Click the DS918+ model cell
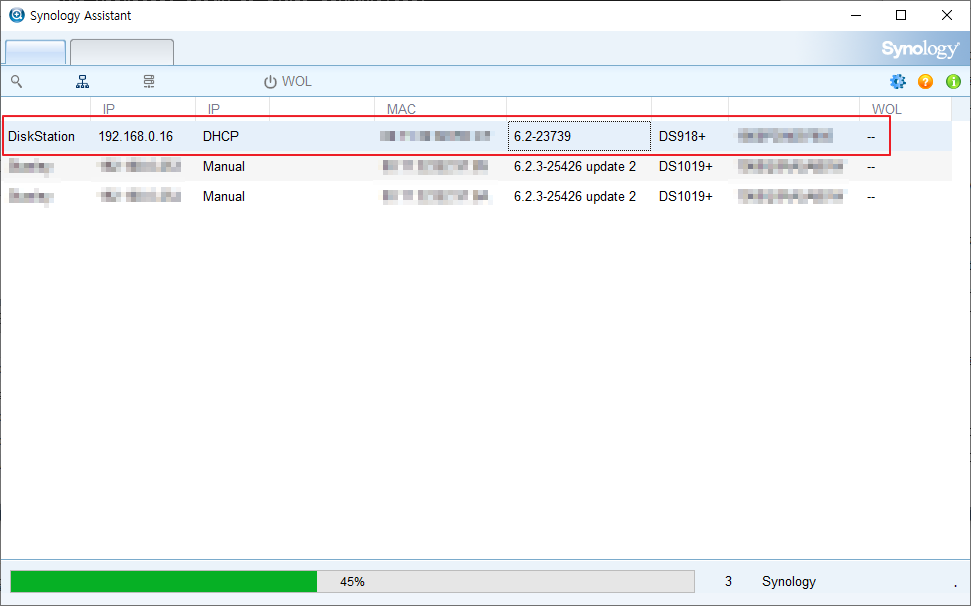The image size is (971, 606). [x=682, y=136]
